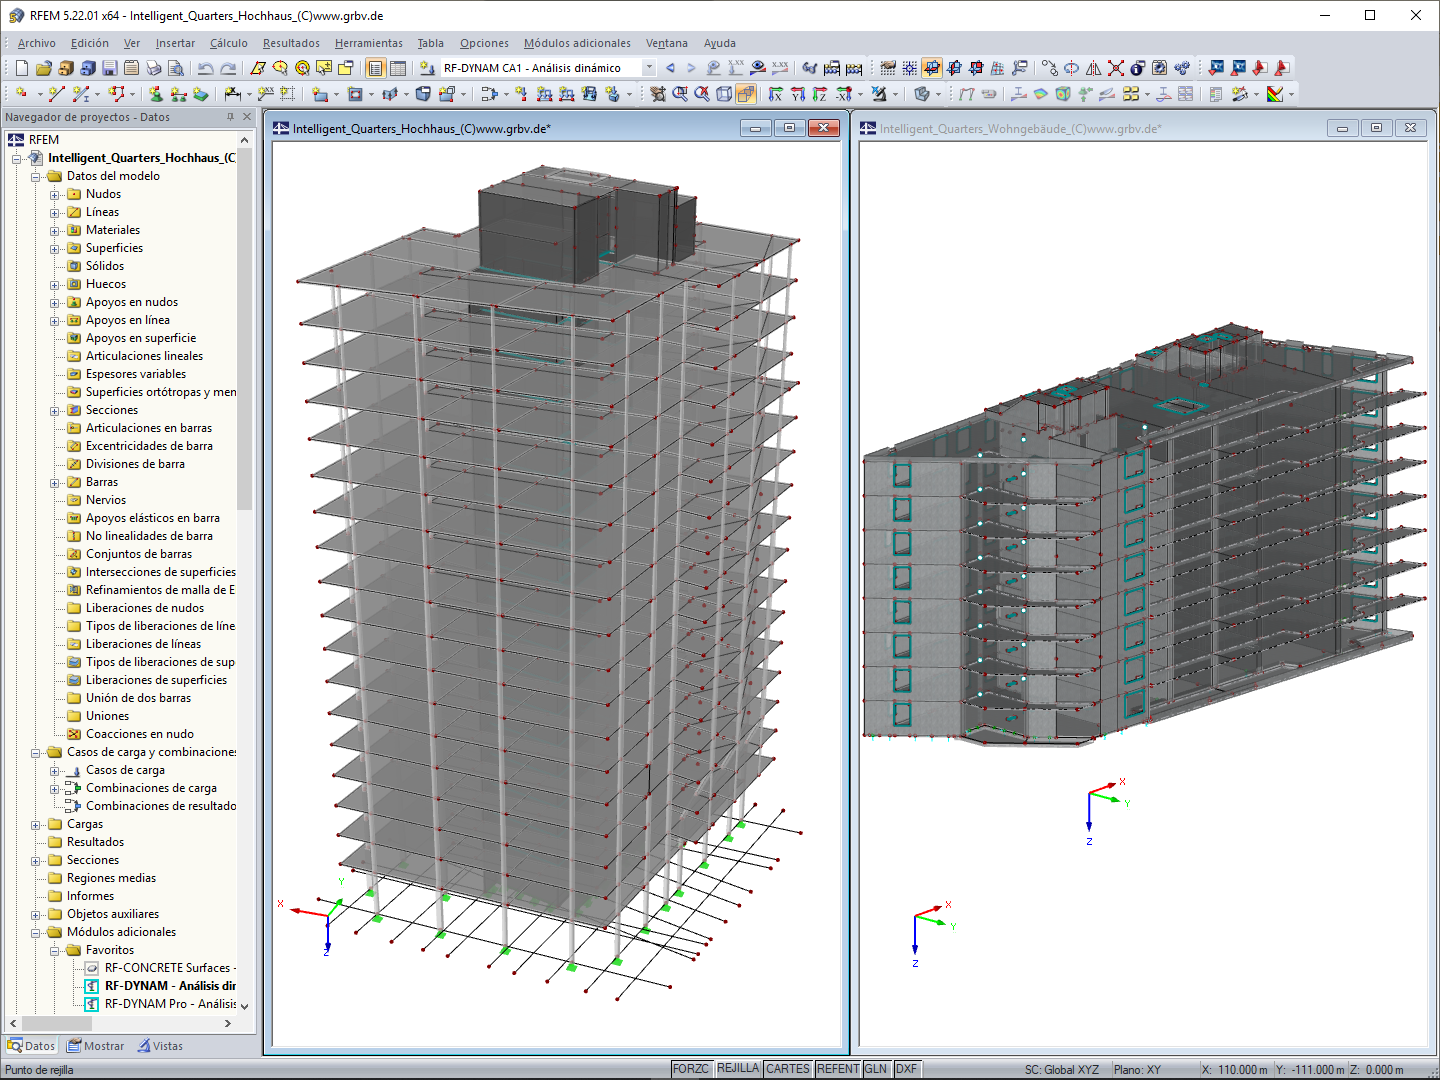Image resolution: width=1440 pixels, height=1080 pixels.
Task: Open the Archivo menu
Action: click(37, 43)
